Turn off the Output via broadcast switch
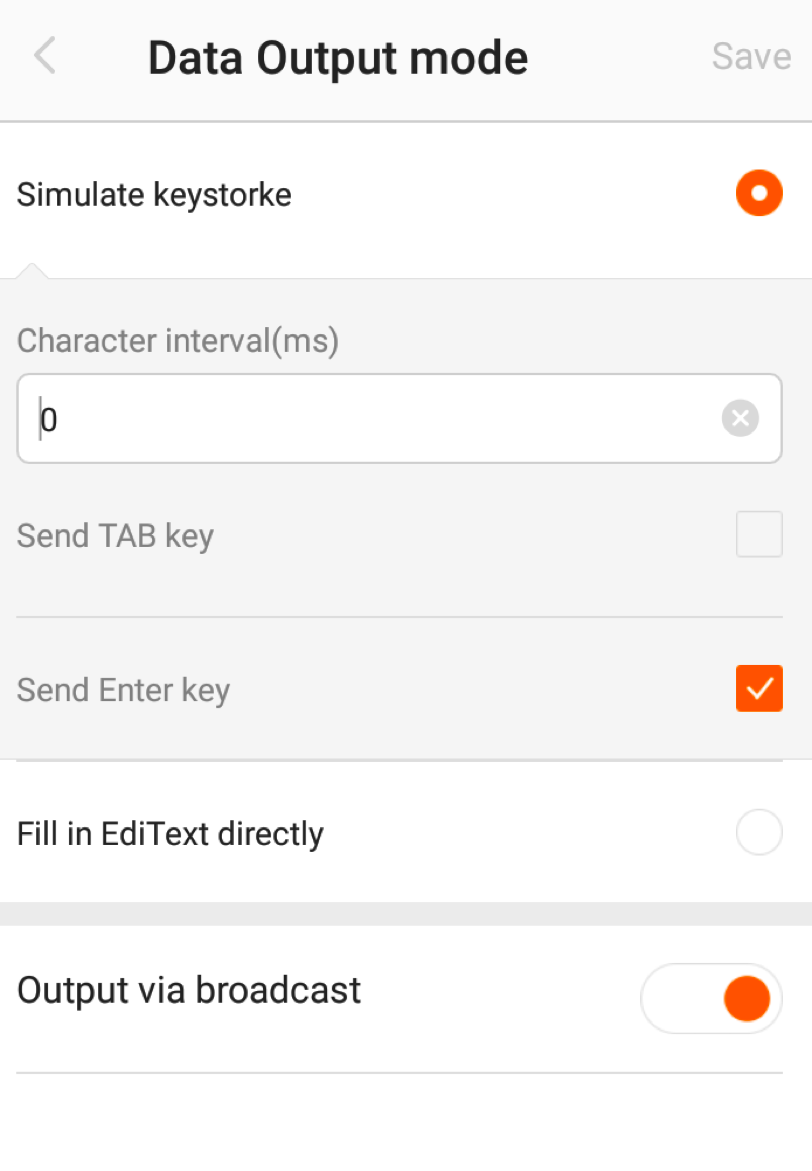Image resolution: width=812 pixels, height=1171 pixels. coord(711,998)
